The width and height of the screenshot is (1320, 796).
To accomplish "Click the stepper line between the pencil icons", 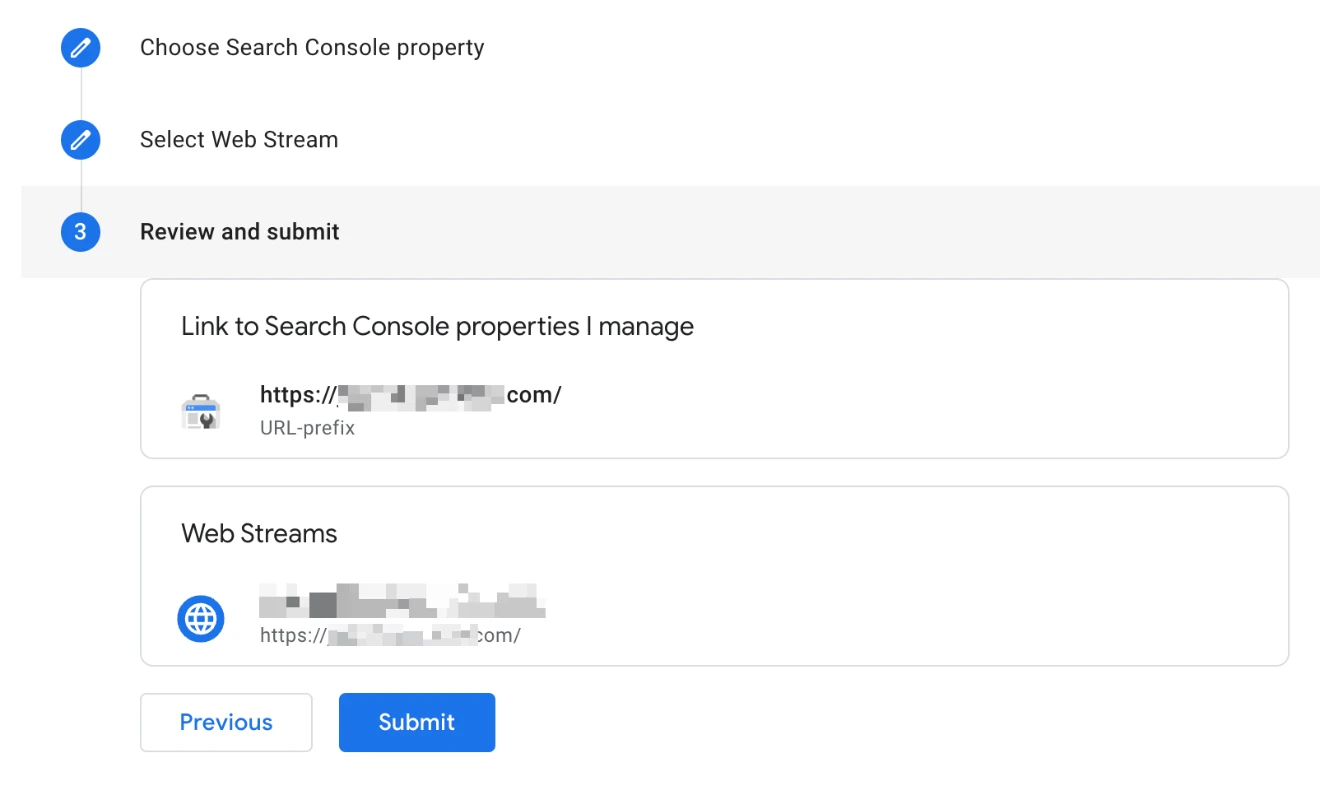I will coord(81,93).
